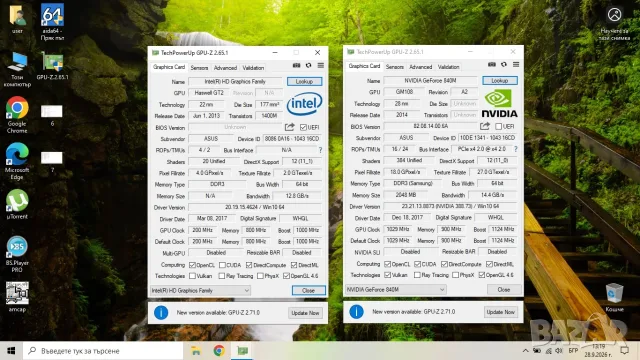Toggle PhysX checkbox in NVIDIA window
The image size is (640, 360).
point(456,276)
